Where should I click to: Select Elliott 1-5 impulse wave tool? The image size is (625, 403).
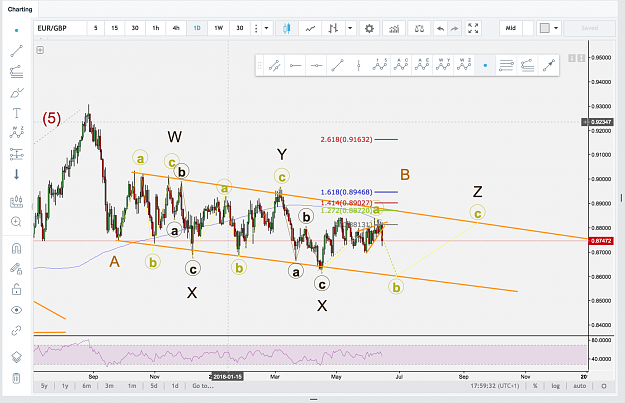[380, 65]
